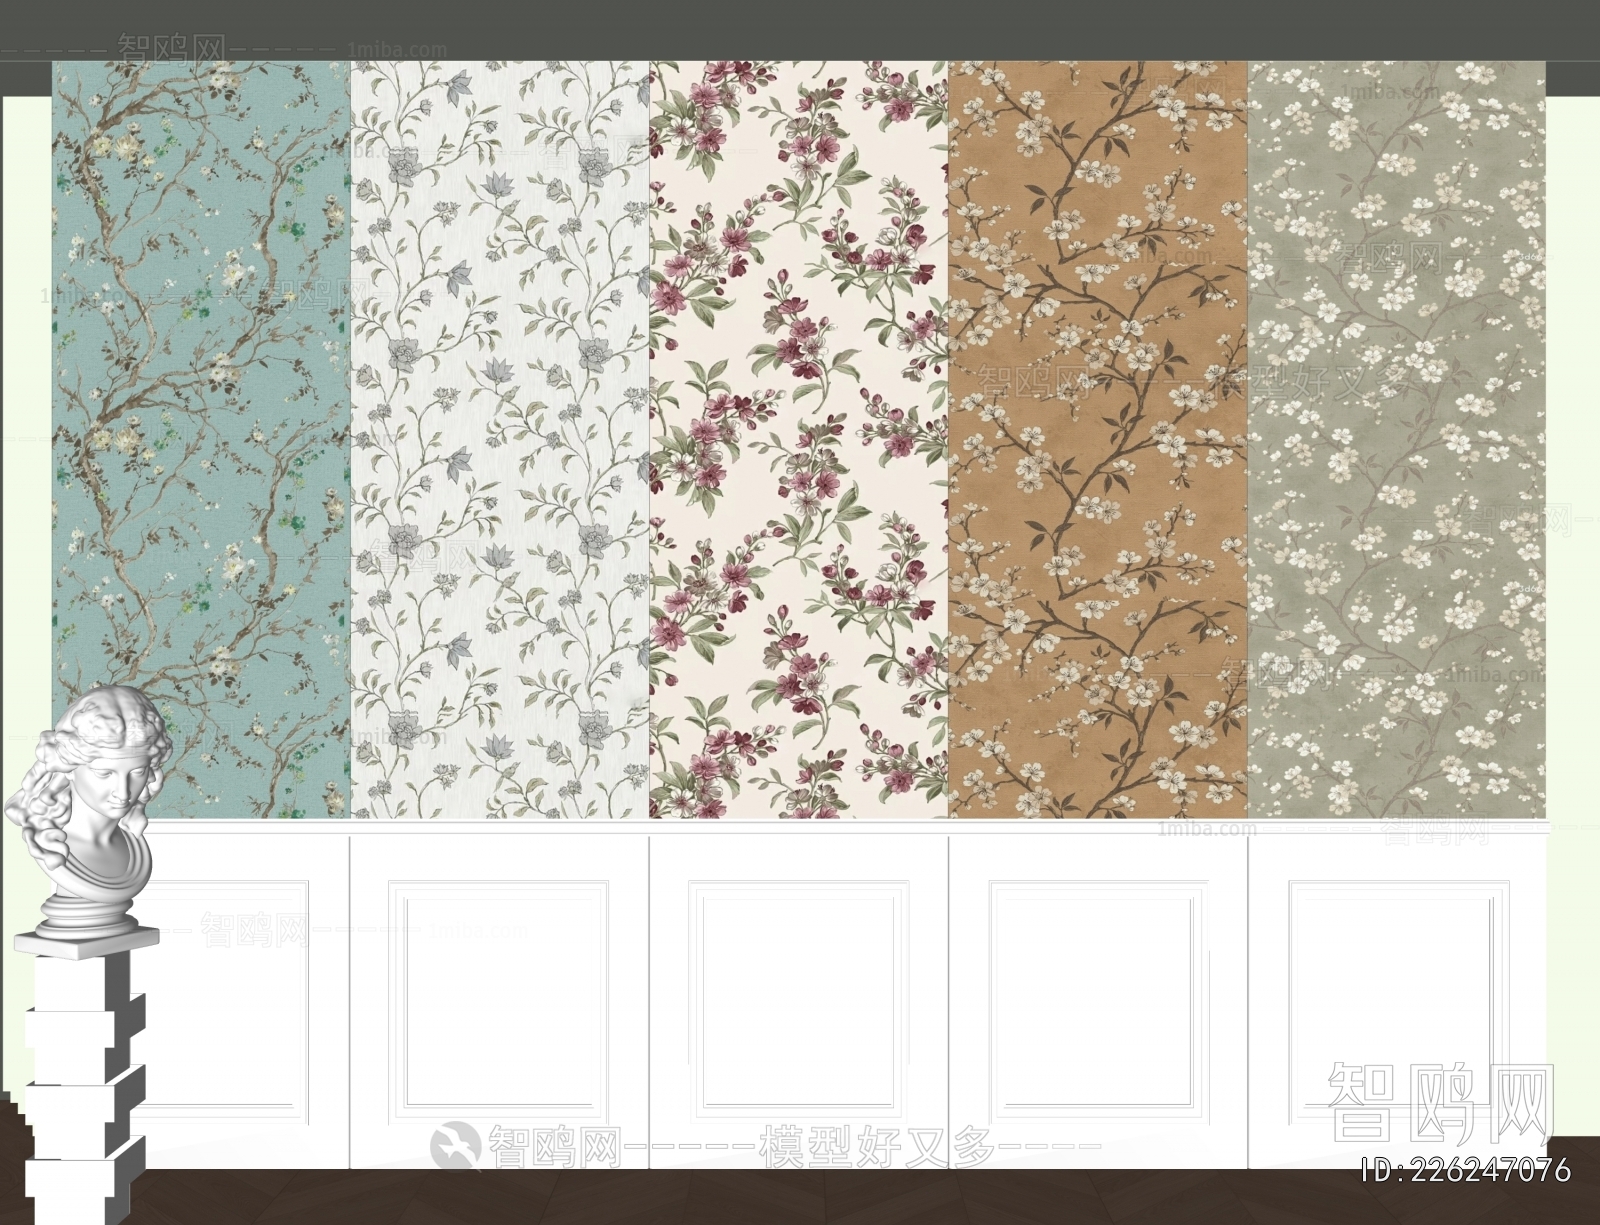Screen dimensions: 1600x1225
Task: Select the brown plum blossom wallpaper
Action: tap(1100, 400)
